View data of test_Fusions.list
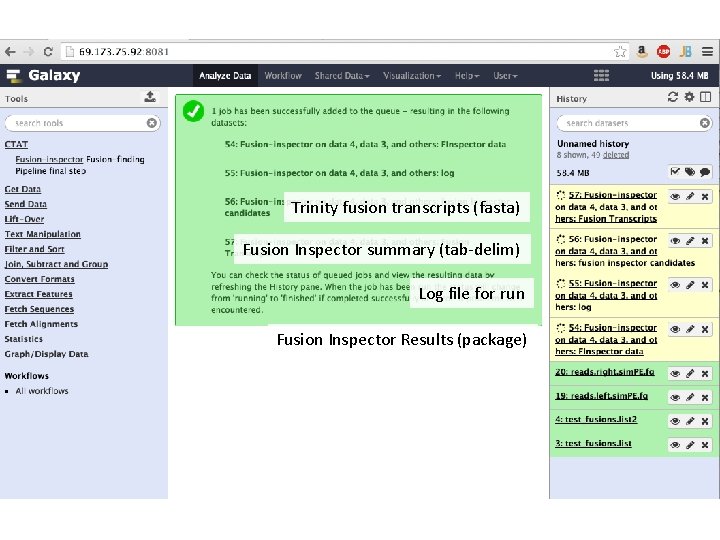Viewport: 720px width, 540px height. [675, 444]
